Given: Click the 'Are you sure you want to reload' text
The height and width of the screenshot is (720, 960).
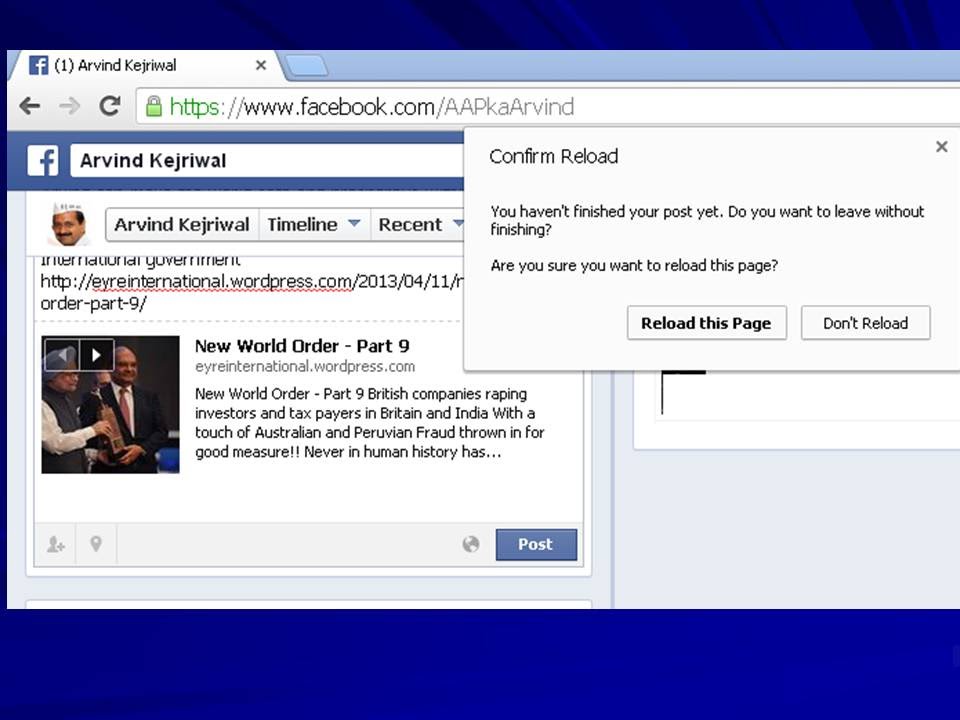Looking at the screenshot, I should 634,266.
